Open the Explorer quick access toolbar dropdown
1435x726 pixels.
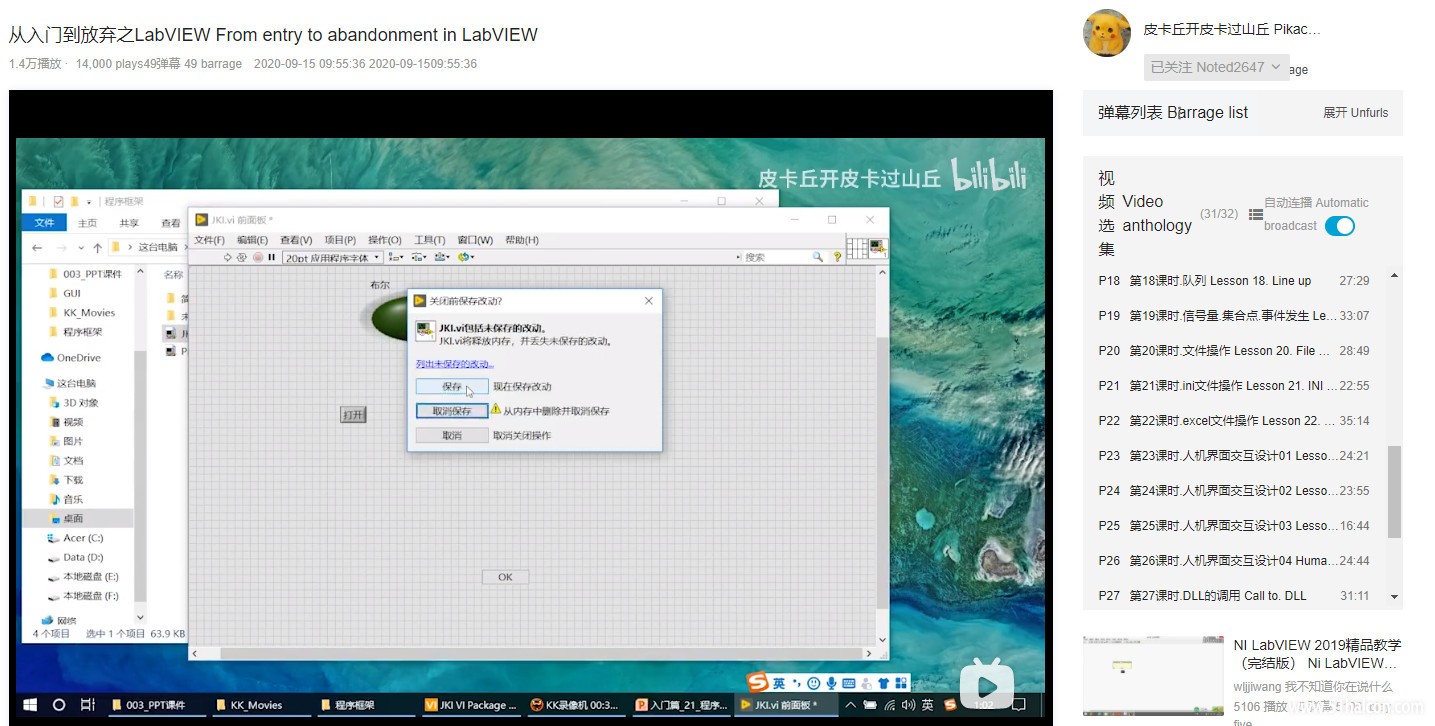88,201
